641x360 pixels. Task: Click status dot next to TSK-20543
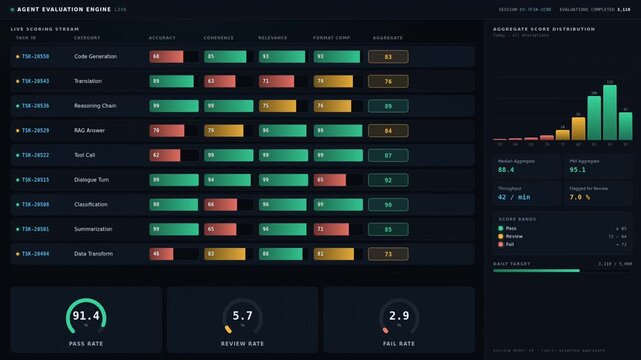pos(18,81)
